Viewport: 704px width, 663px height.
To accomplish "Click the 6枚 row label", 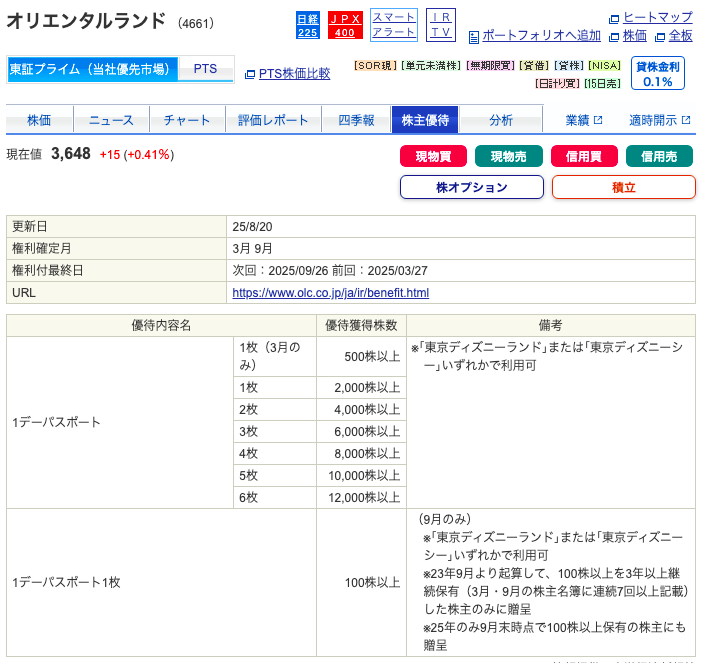I will coord(275,497).
